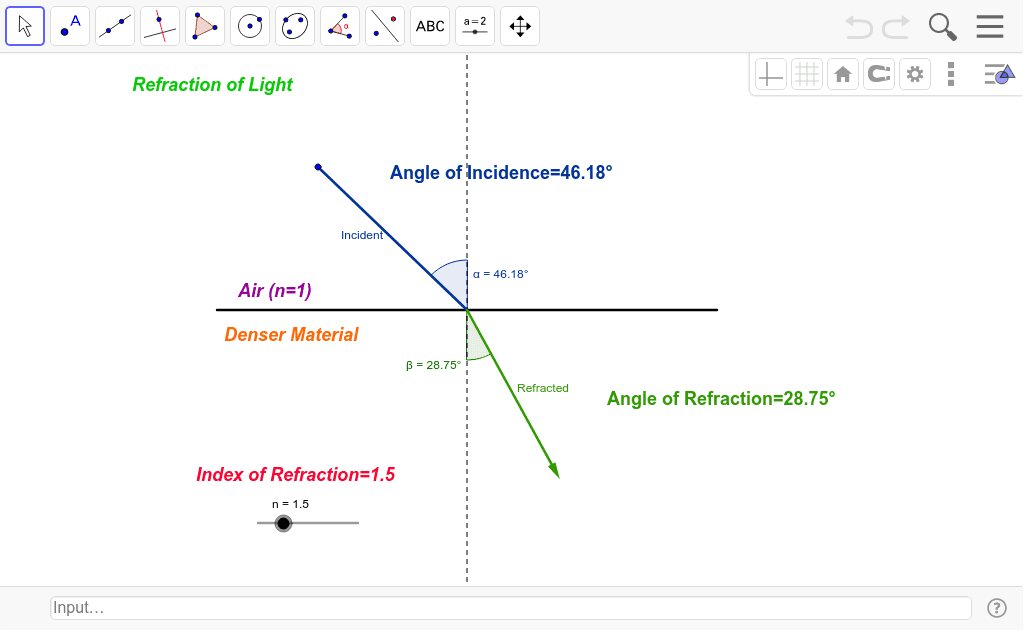Click the 'Denser Material' label
Screen dimensions: 1024x631
tap(291, 335)
